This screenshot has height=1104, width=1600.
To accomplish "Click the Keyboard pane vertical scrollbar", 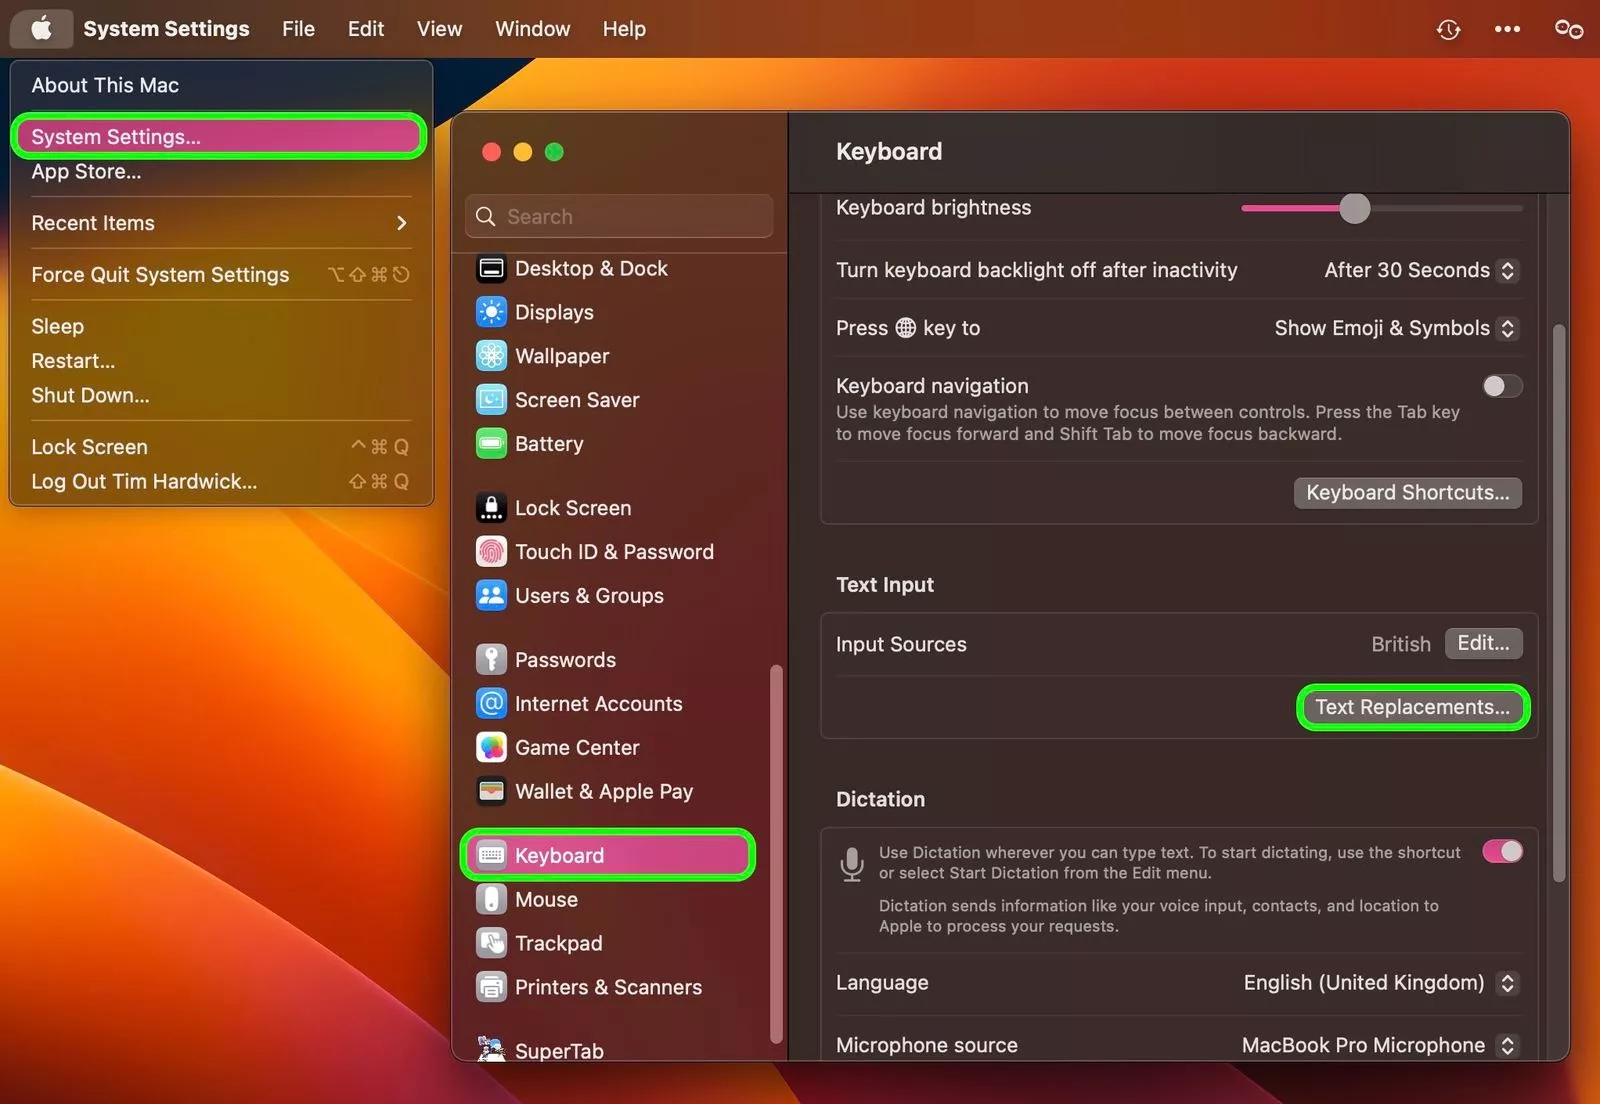I will tap(1559, 603).
